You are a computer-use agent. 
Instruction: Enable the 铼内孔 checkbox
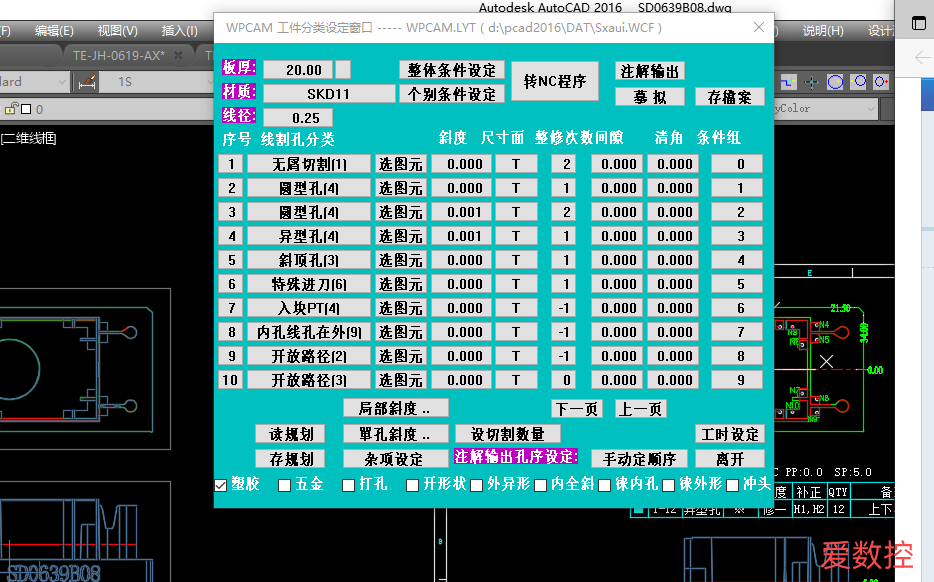tap(605, 485)
